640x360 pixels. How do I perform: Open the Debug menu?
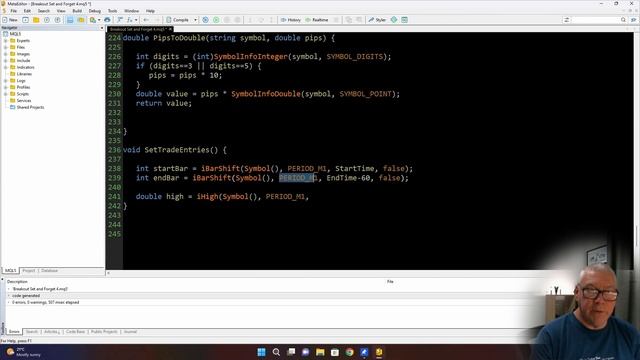[95, 11]
